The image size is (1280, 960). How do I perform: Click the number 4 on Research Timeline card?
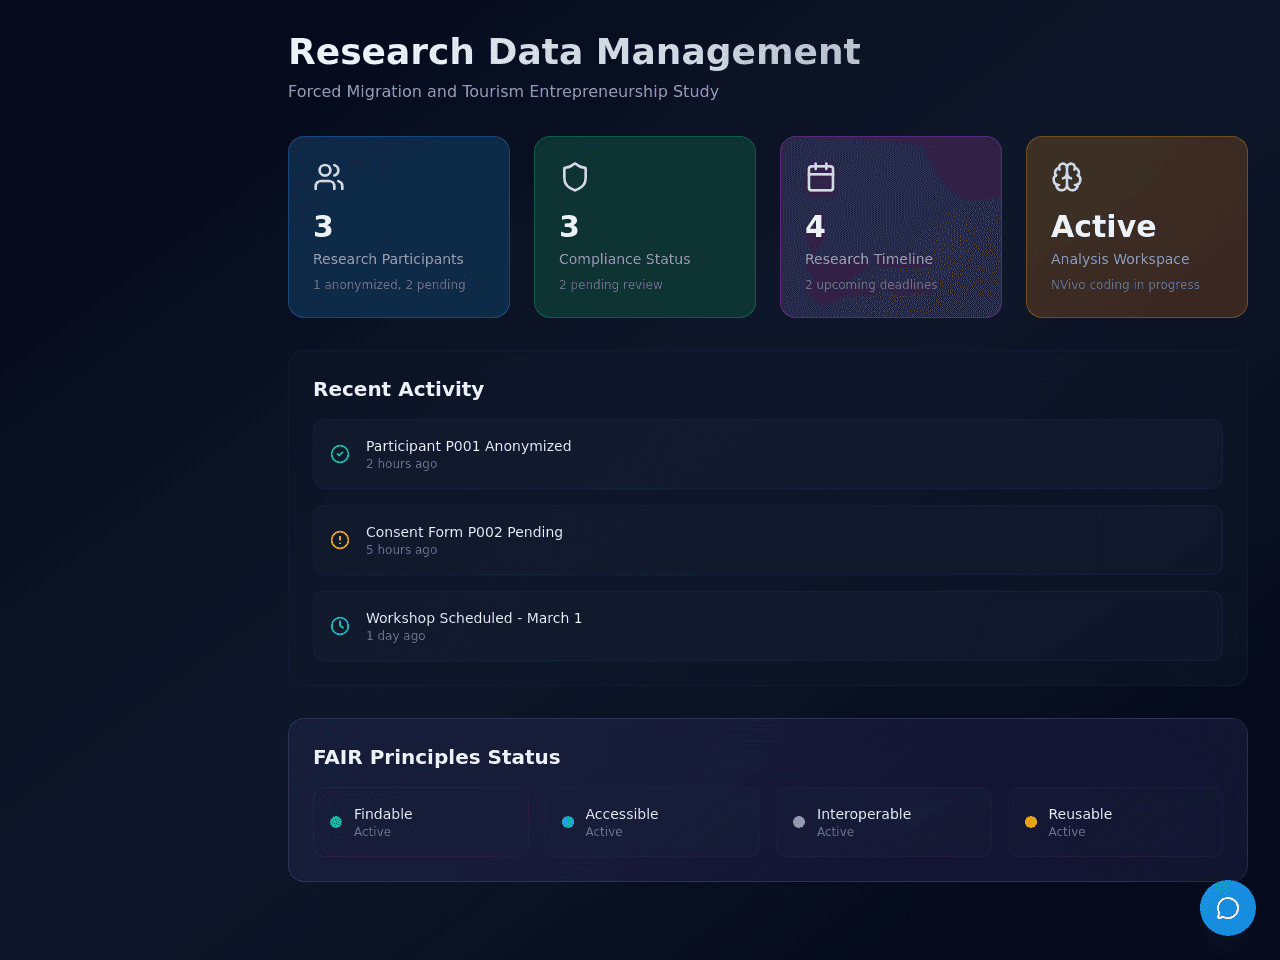pos(815,227)
